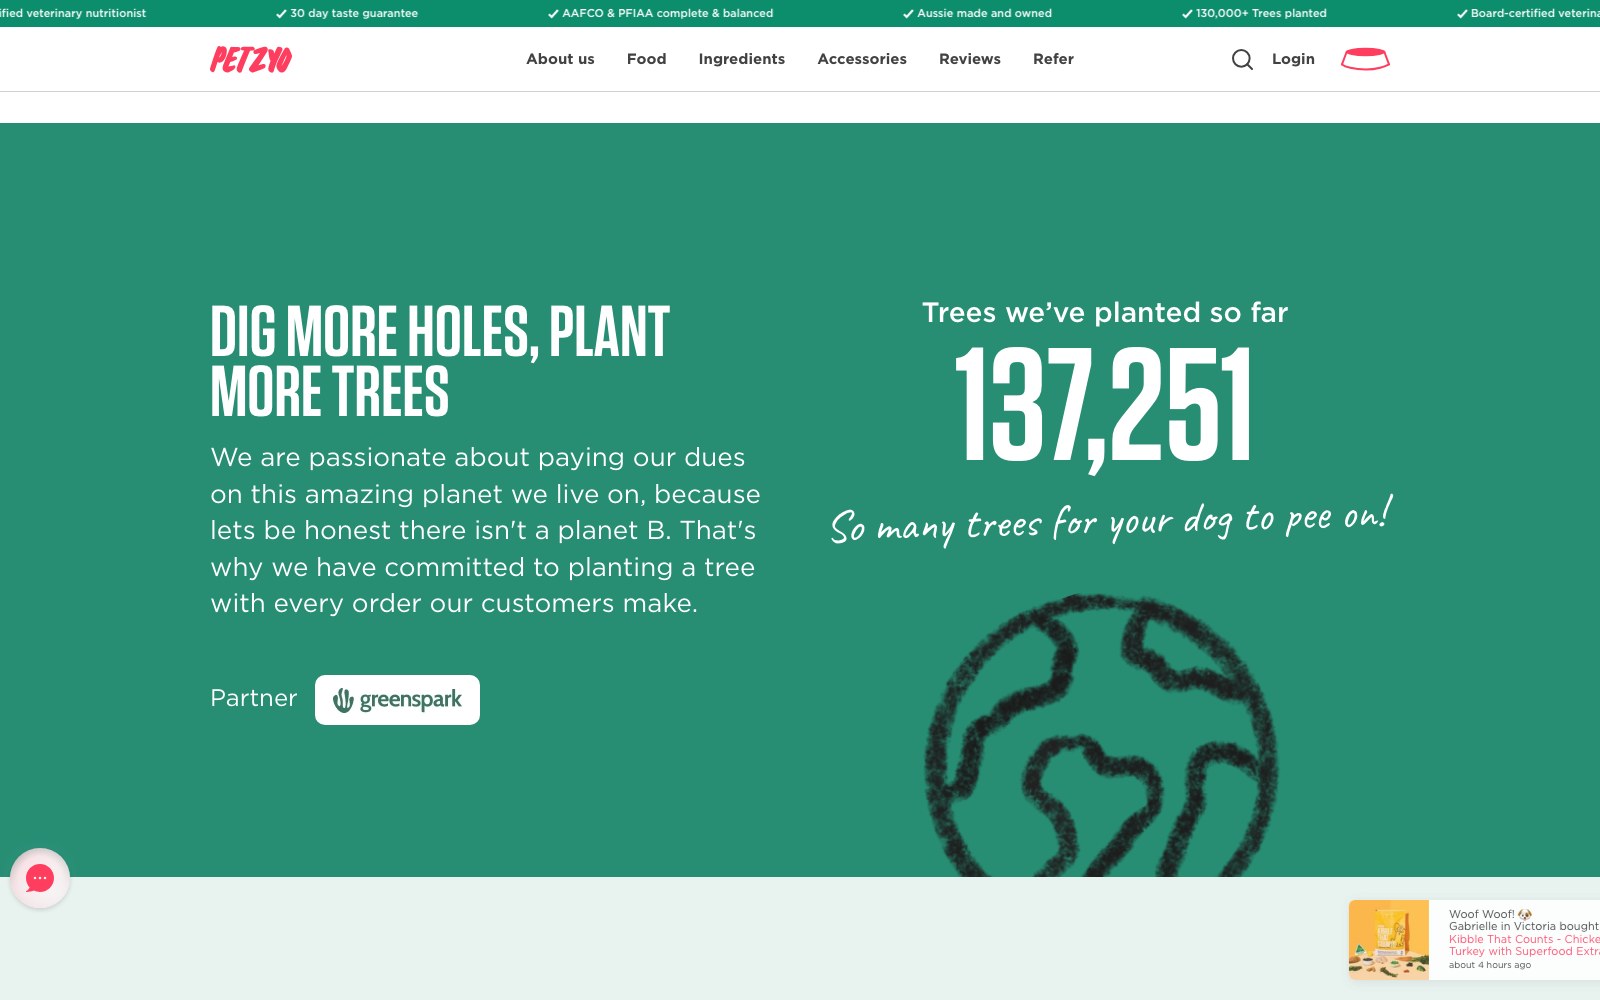The height and width of the screenshot is (1000, 1600).
Task: View the Reviews page
Action: point(969,59)
